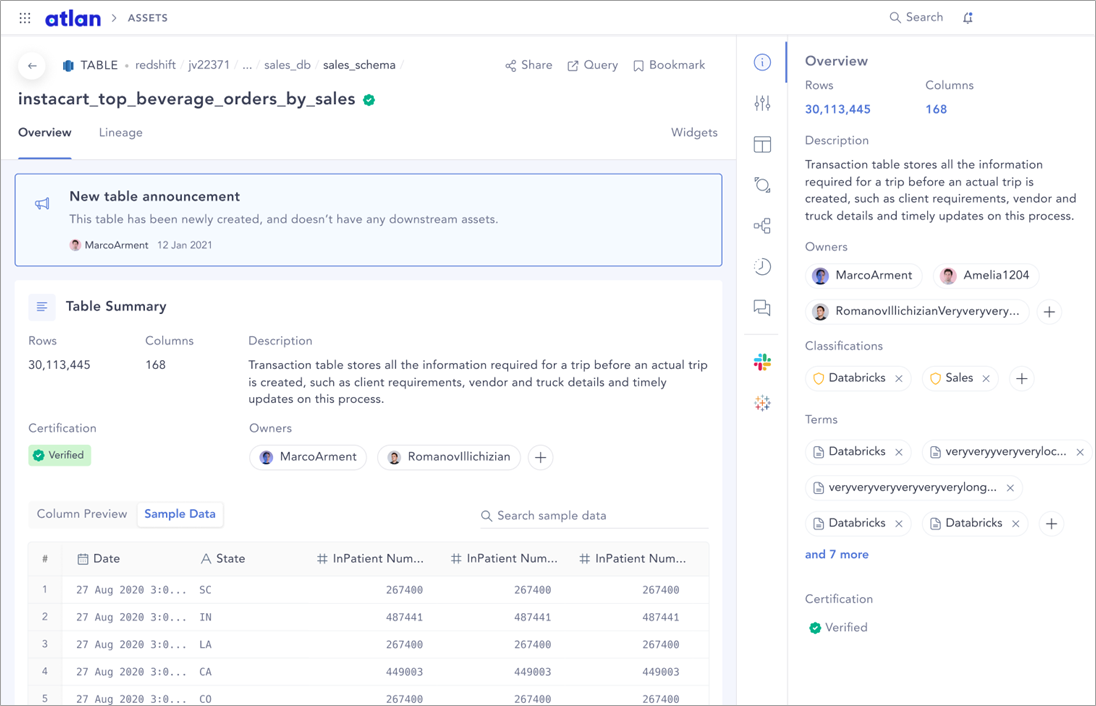Click MarcoArment owner chip in Table Summary
The height and width of the screenshot is (706, 1096).
click(308, 457)
